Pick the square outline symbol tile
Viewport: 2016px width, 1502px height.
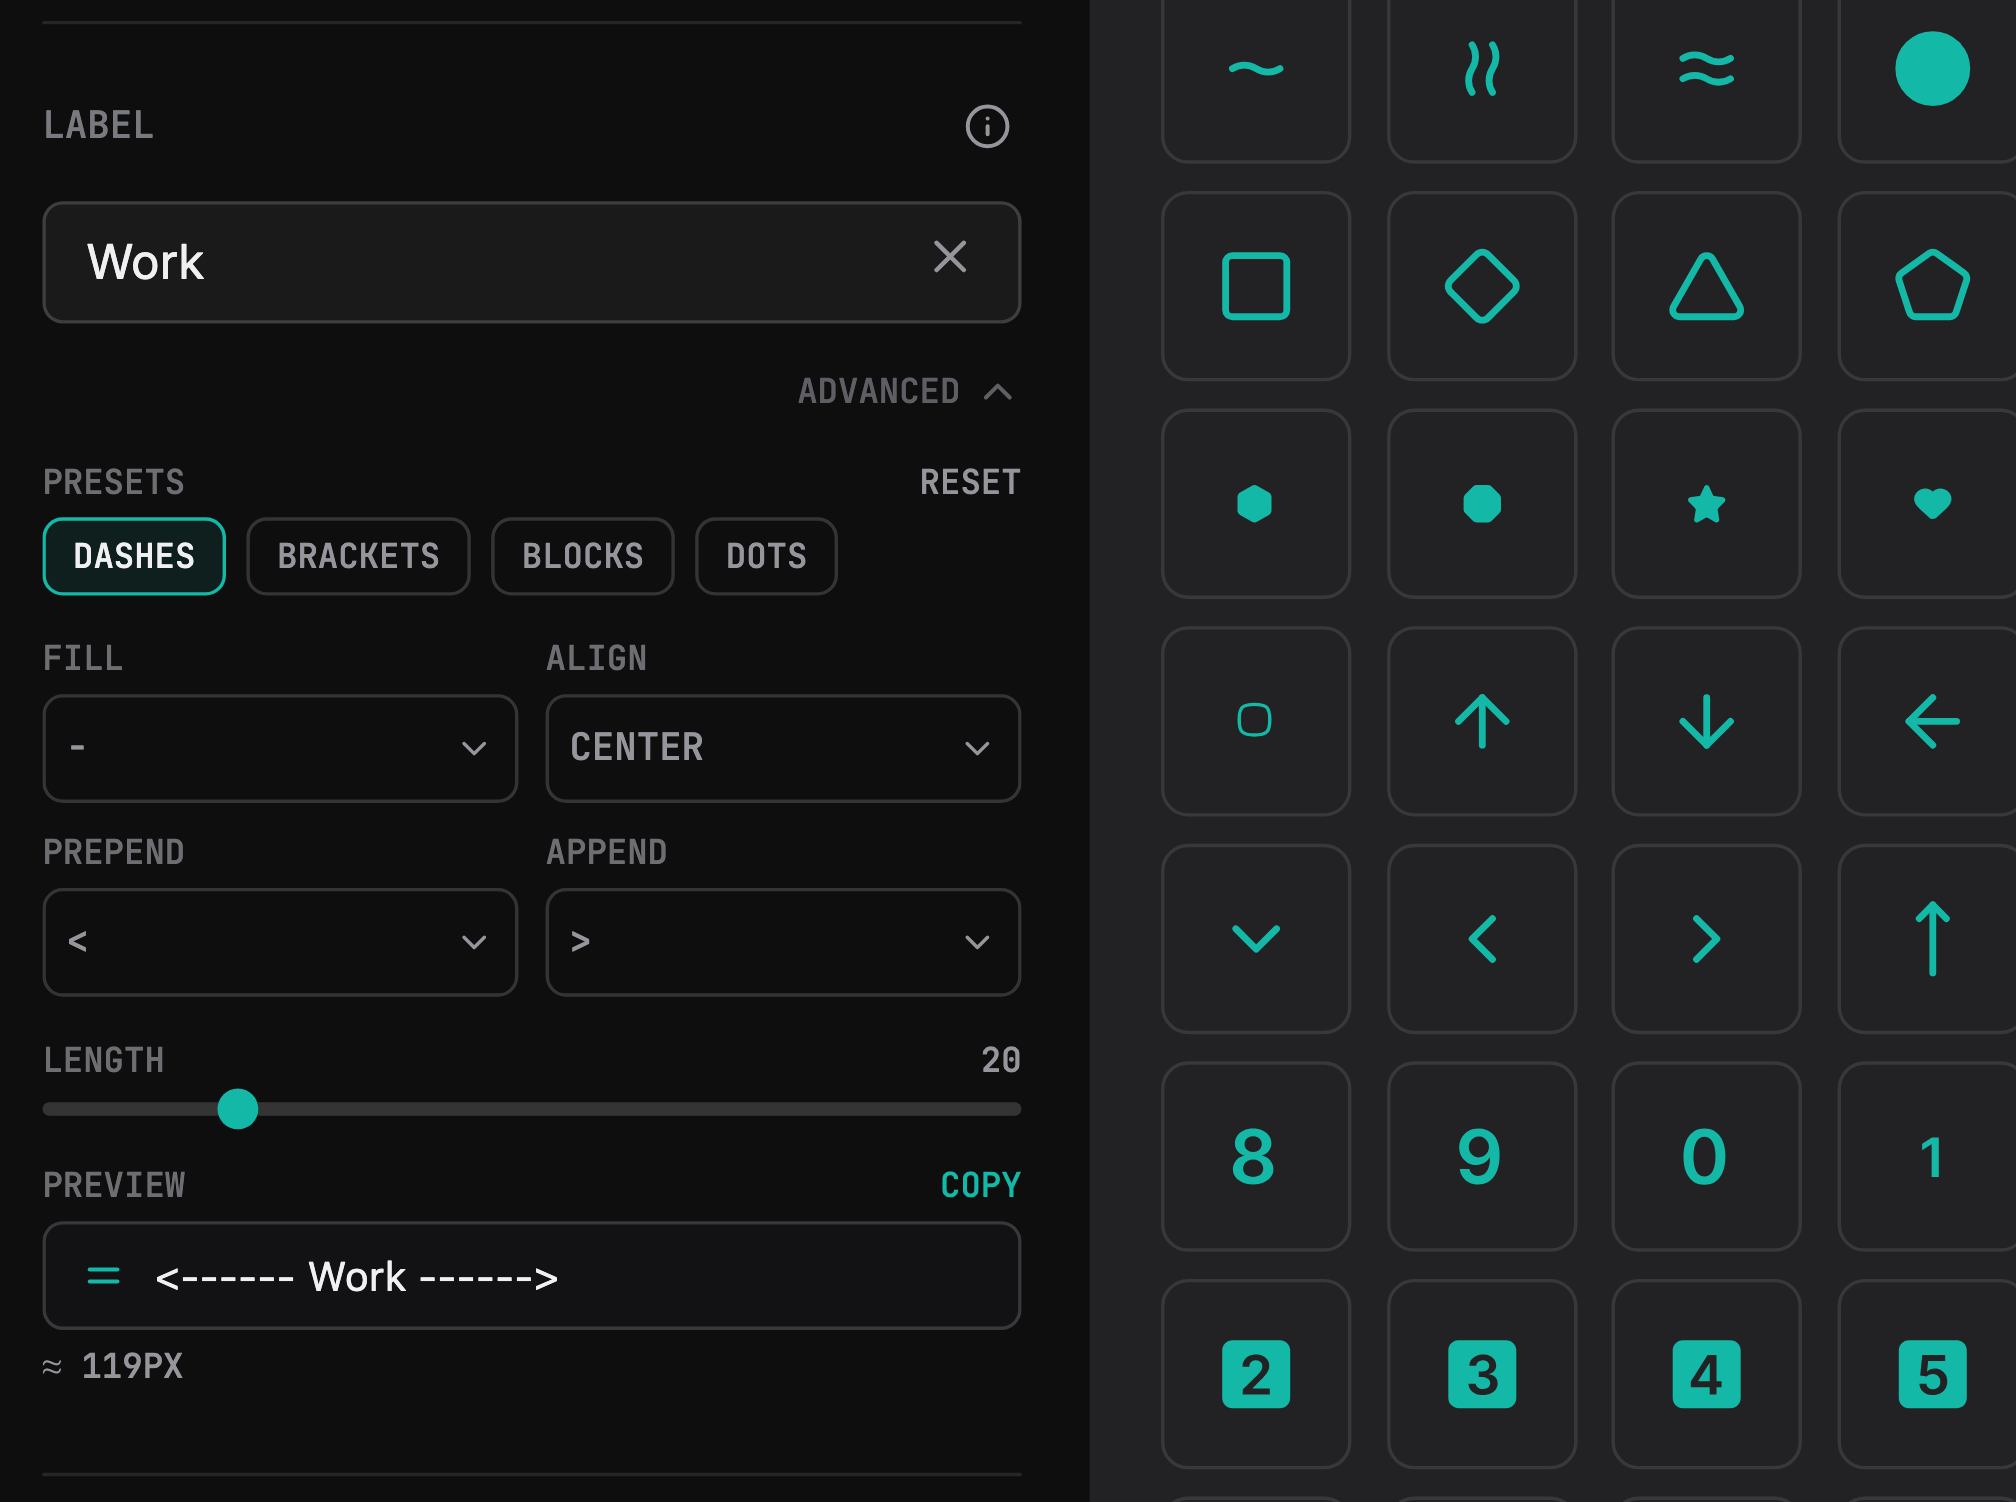tap(1256, 286)
